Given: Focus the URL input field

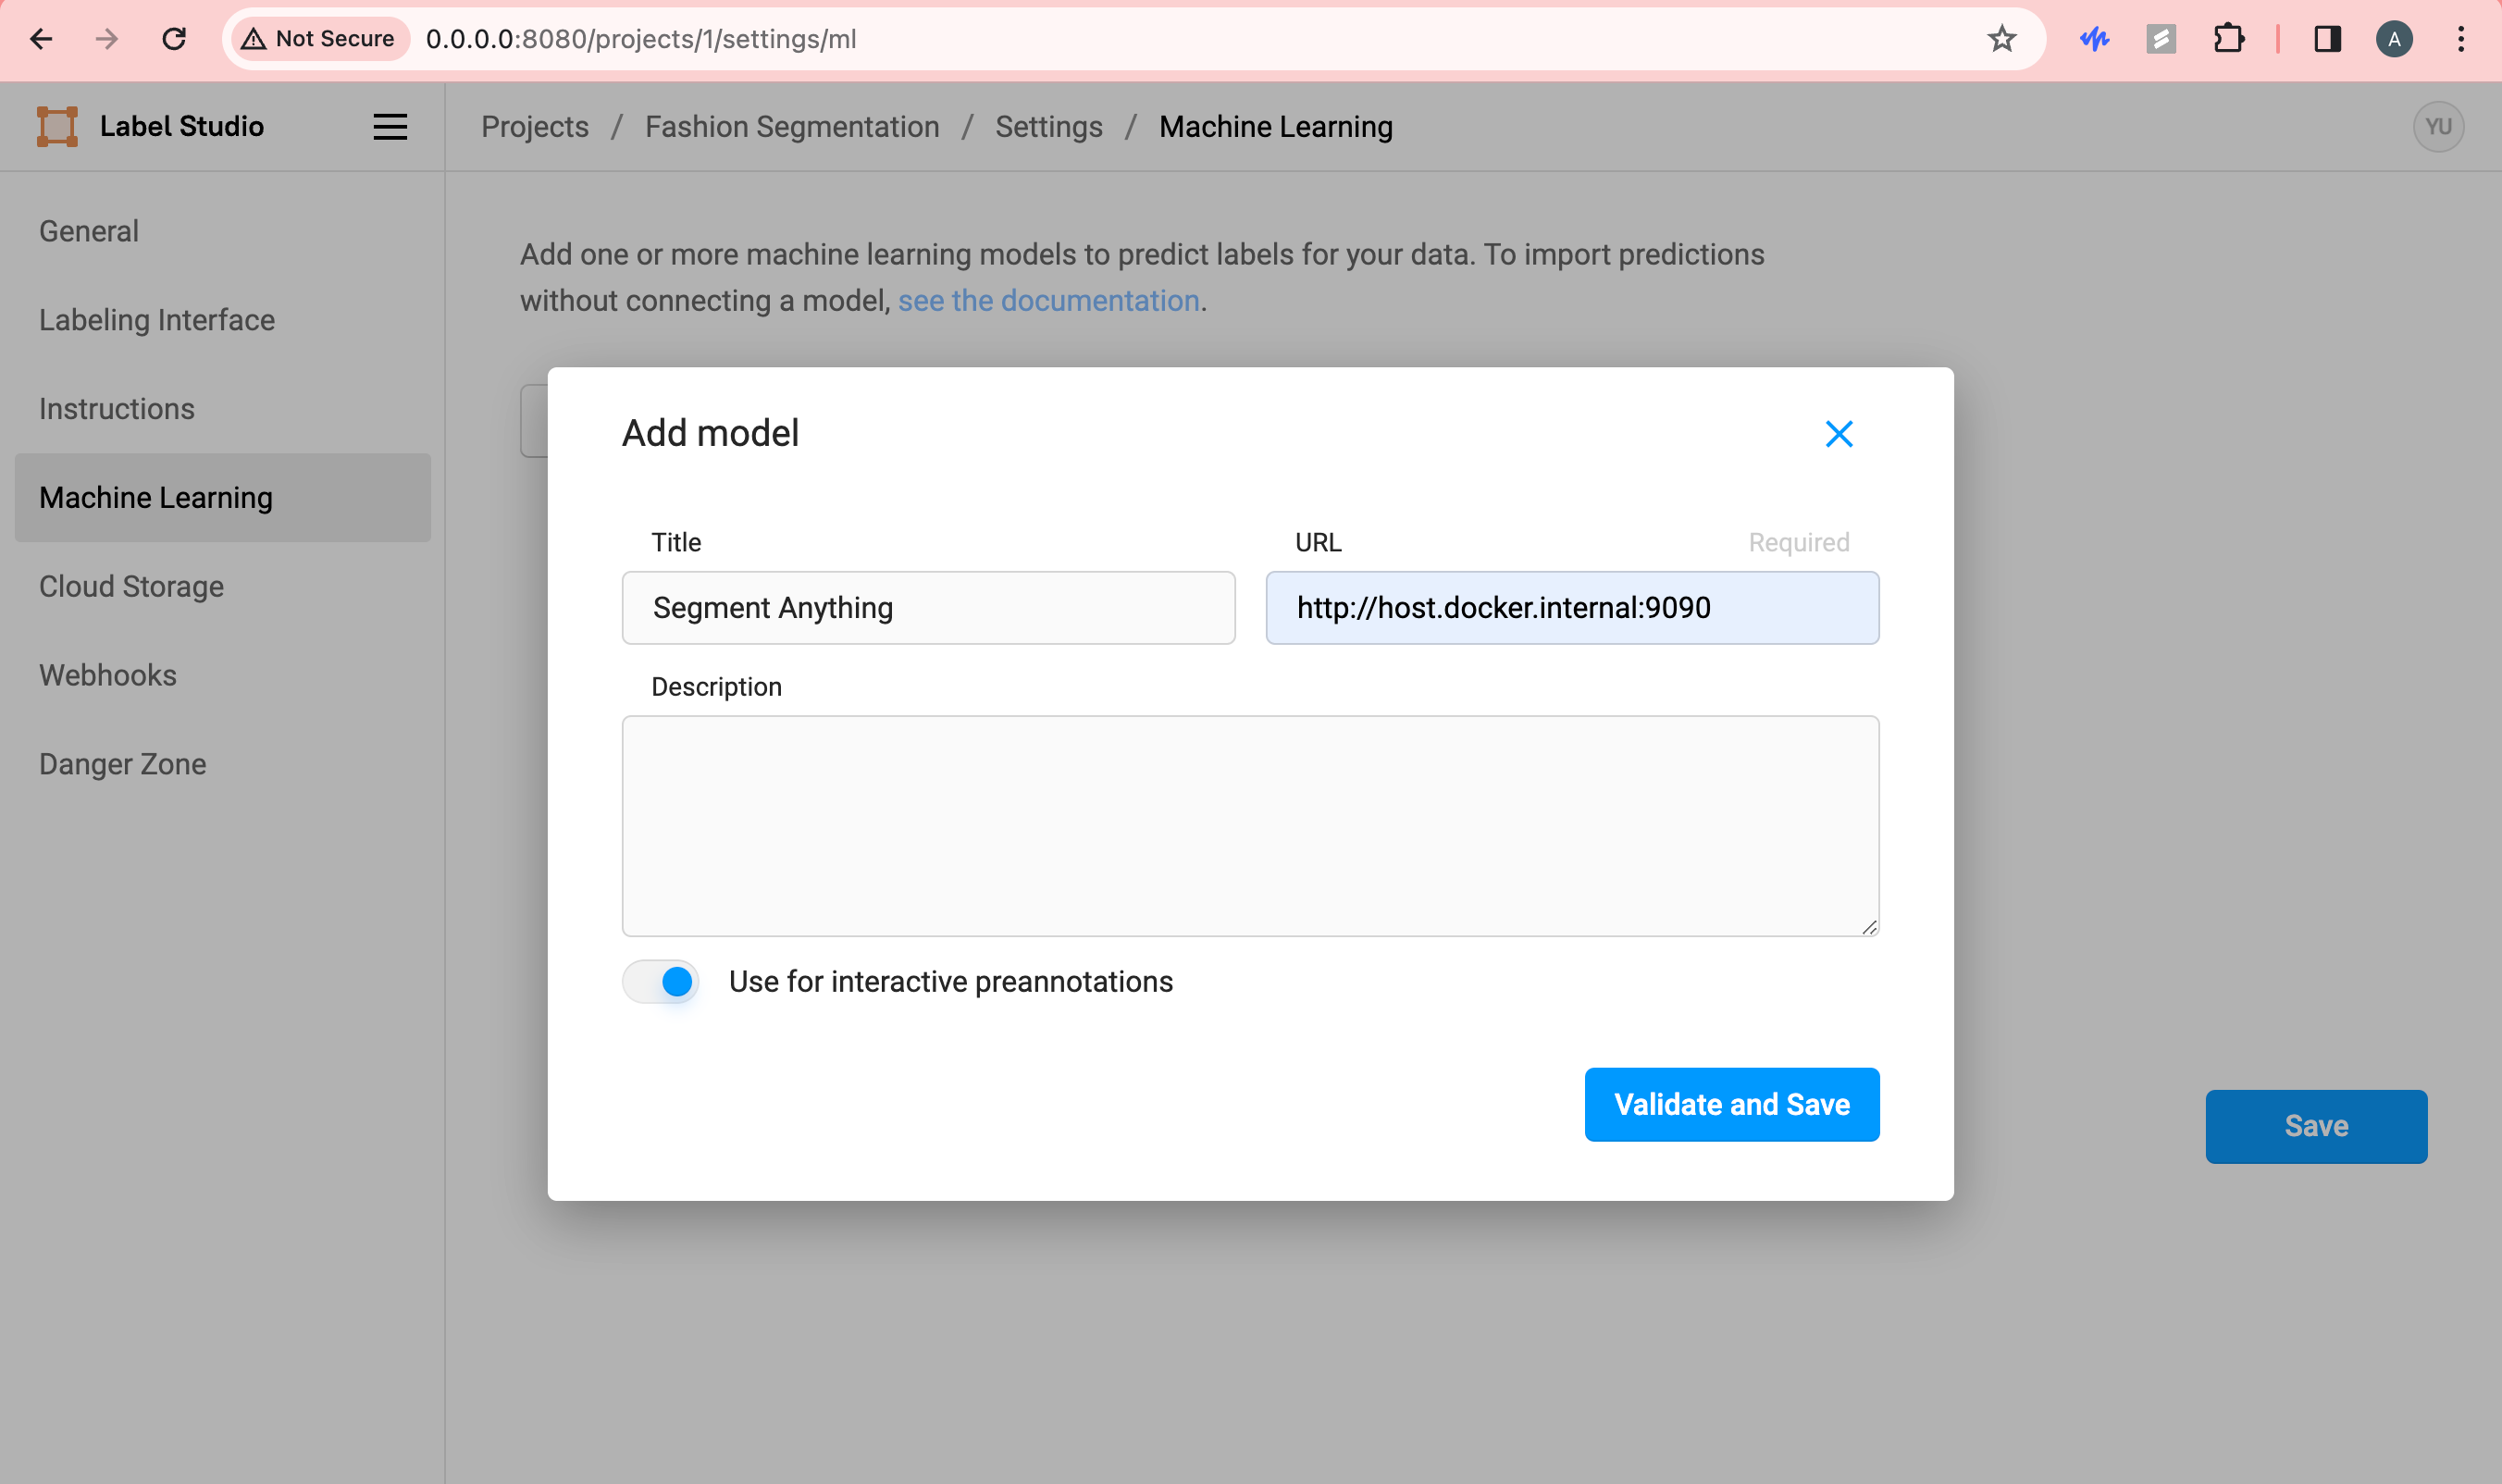Looking at the screenshot, I should 1571,608.
